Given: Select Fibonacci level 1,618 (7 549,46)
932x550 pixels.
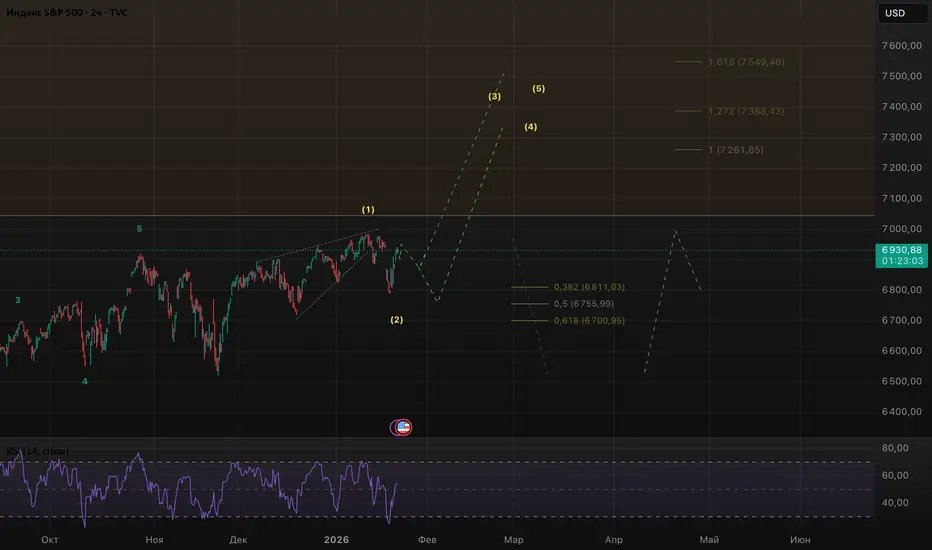Looking at the screenshot, I should 746,62.
